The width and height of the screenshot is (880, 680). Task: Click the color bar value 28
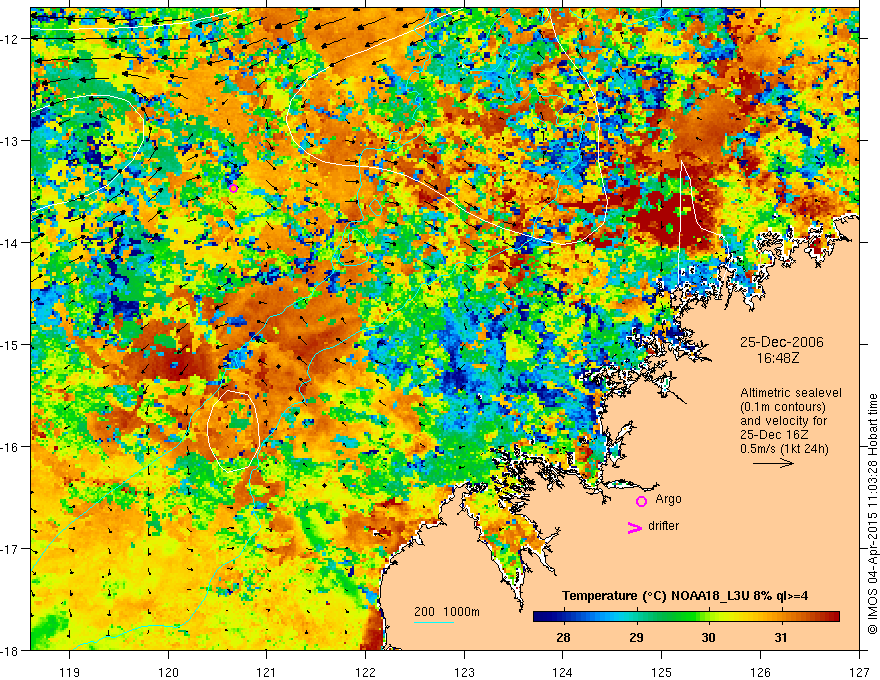tap(563, 637)
